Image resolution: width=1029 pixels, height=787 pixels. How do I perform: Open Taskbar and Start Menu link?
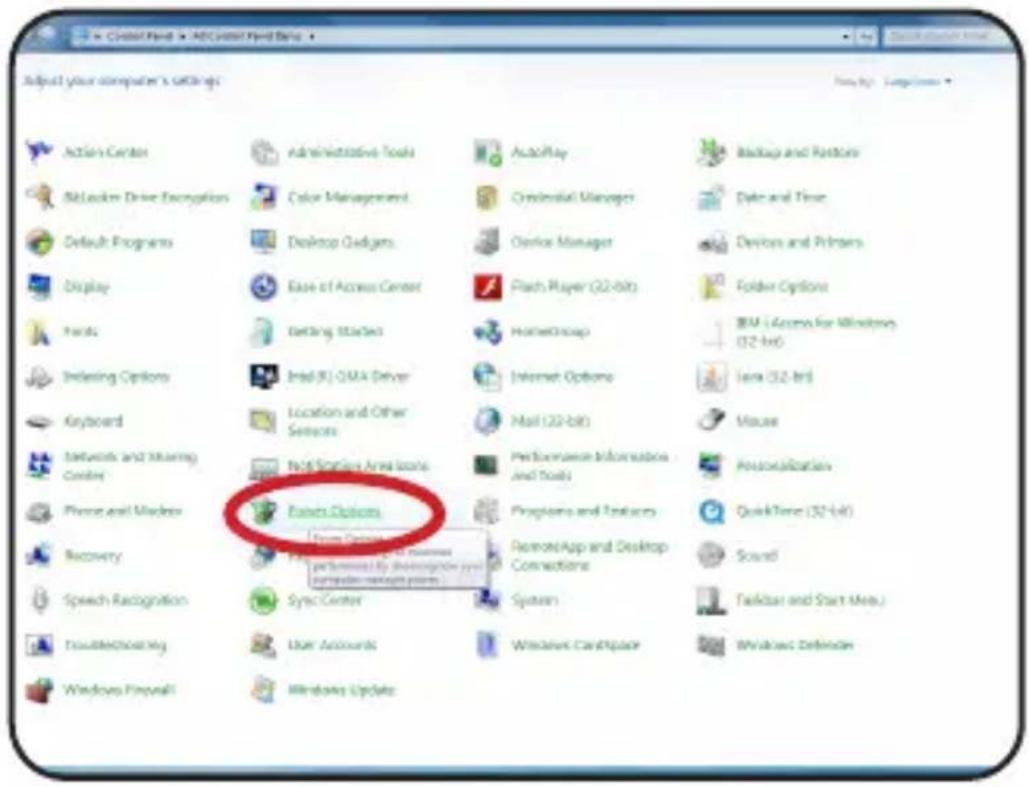[810, 600]
